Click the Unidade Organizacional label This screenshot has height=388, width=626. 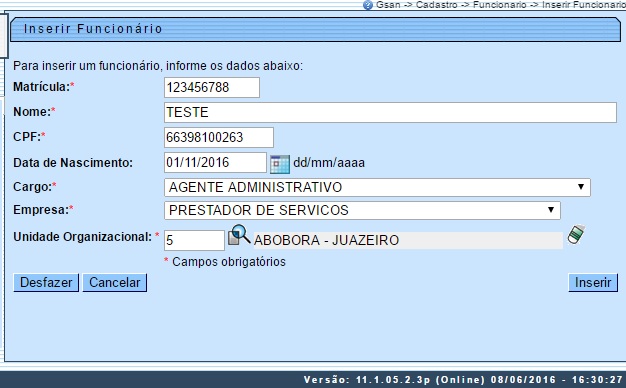click(83, 237)
